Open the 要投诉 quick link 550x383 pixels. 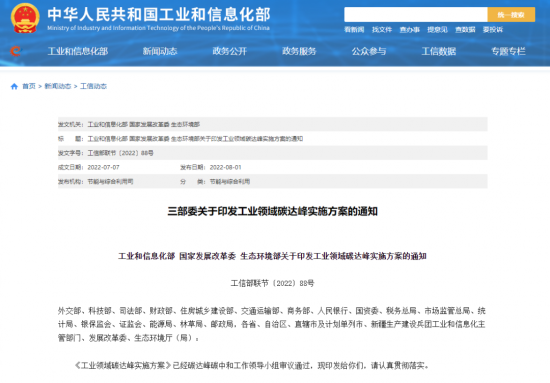492,30
